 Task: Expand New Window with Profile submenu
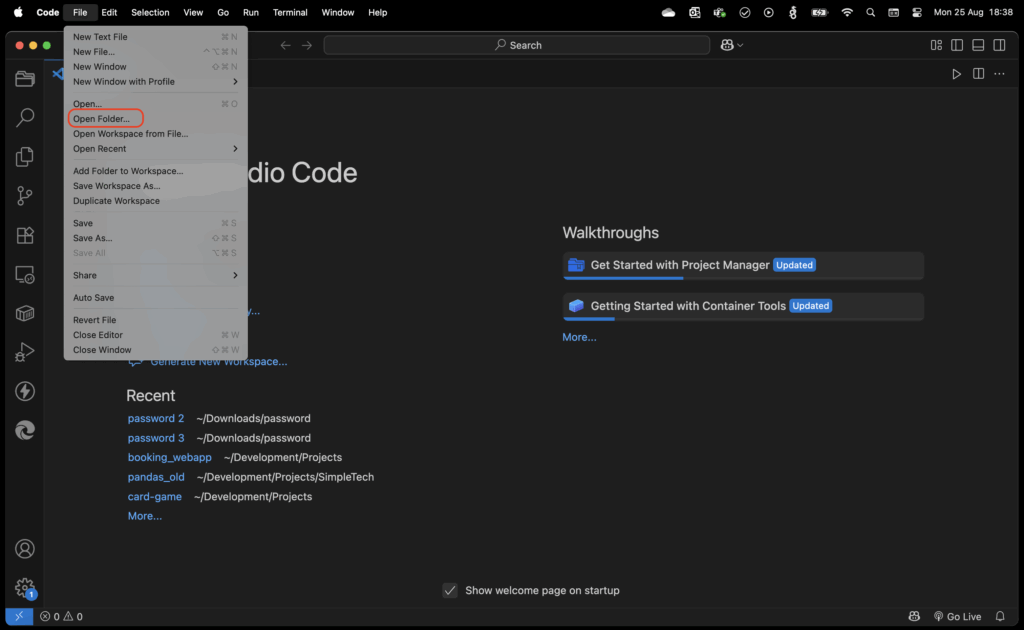[x=155, y=82]
